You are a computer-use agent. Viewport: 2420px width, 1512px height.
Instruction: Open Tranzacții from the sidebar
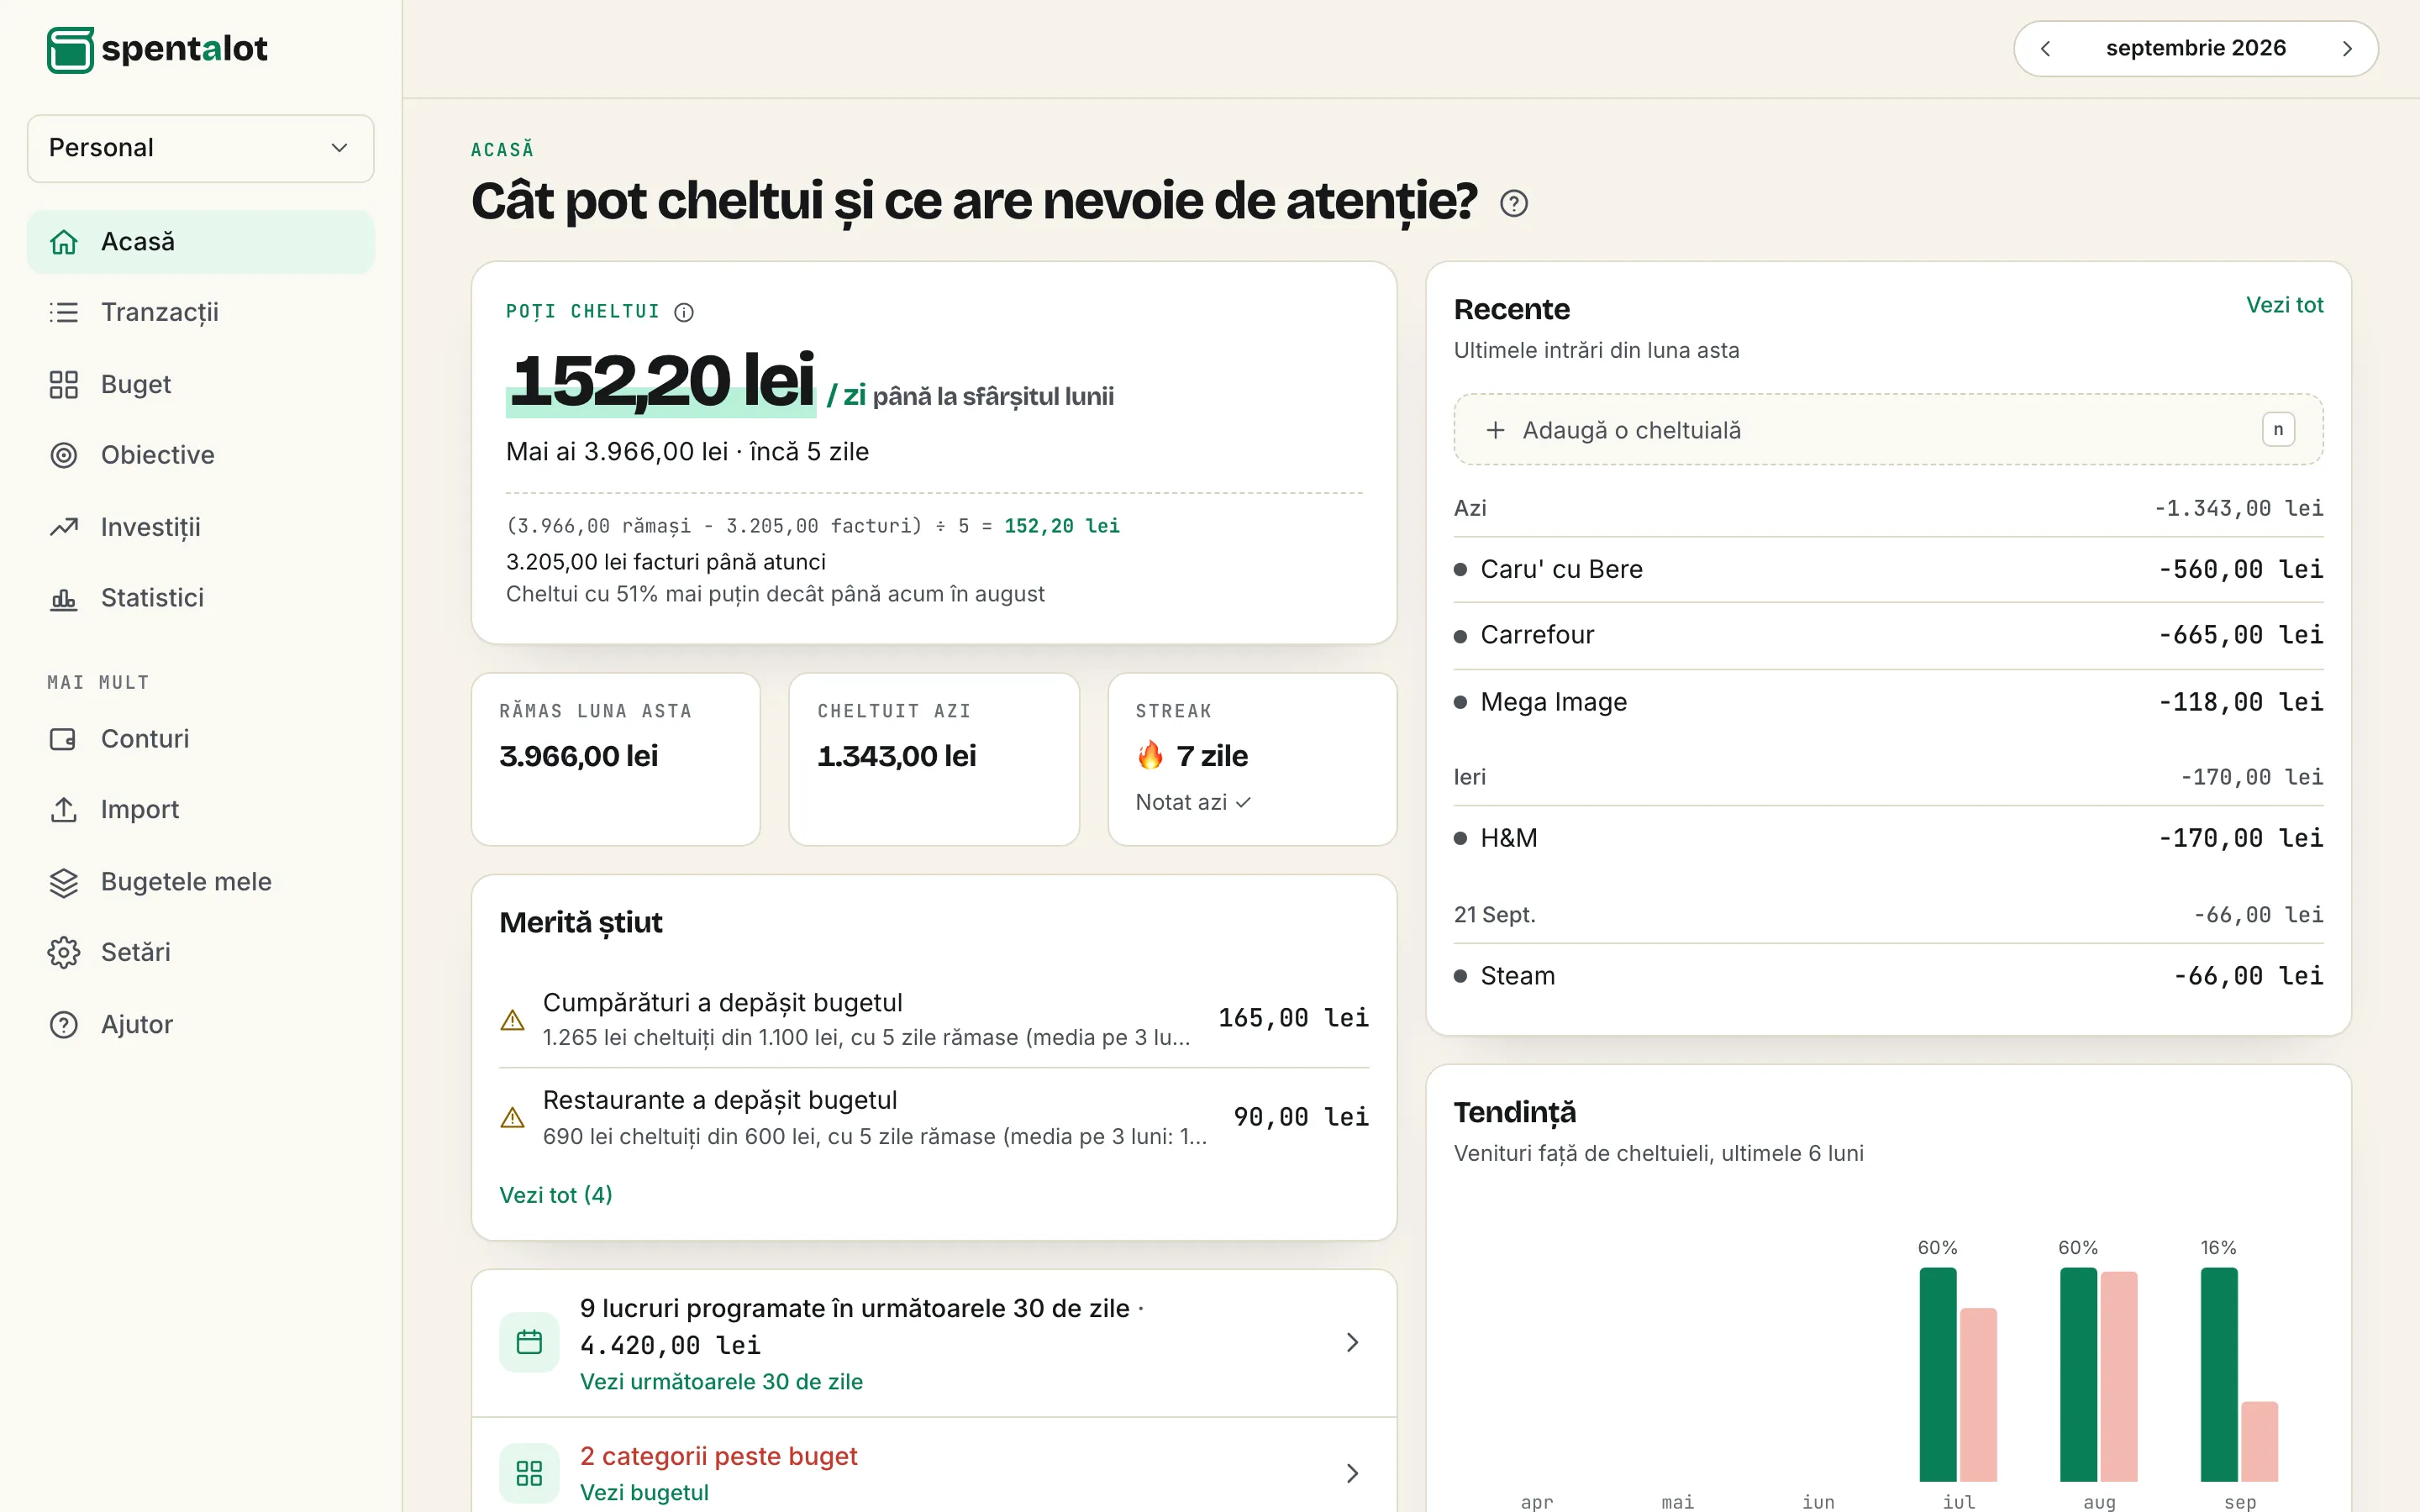[x=201, y=312]
